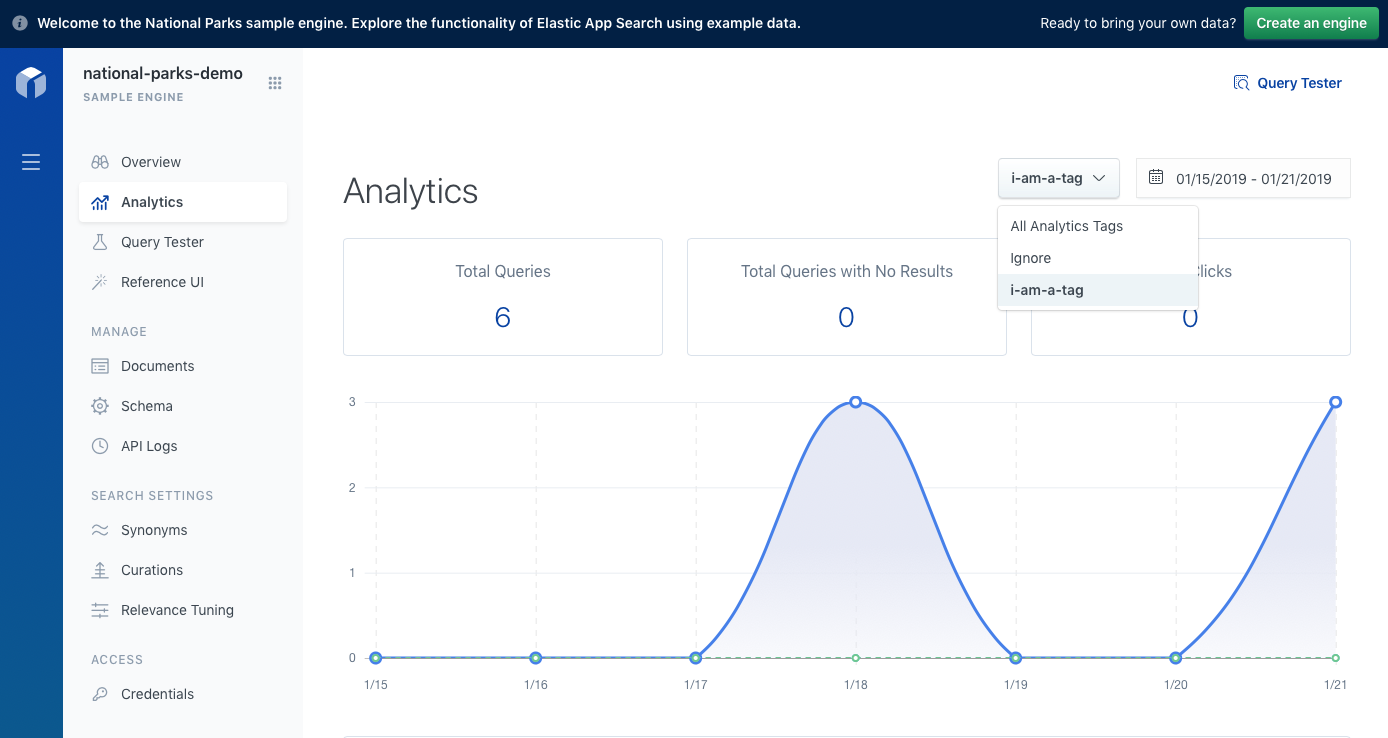Open Credentials using the key icon
This screenshot has height=738, width=1388.
tap(100, 693)
